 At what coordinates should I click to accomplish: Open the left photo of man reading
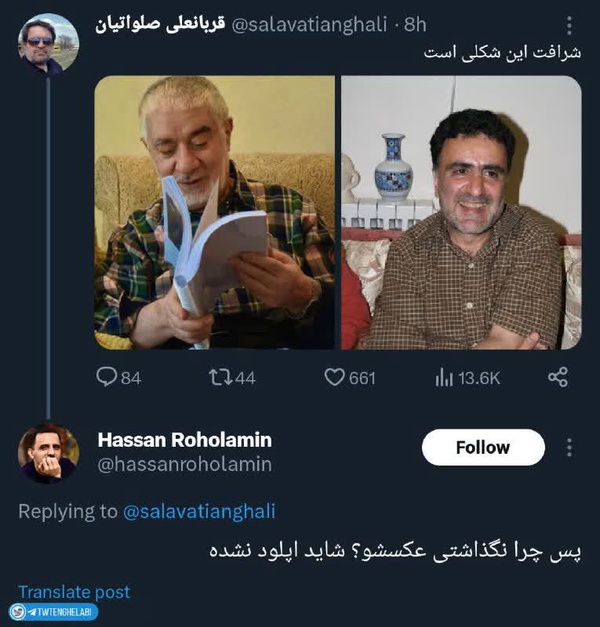tap(215, 212)
